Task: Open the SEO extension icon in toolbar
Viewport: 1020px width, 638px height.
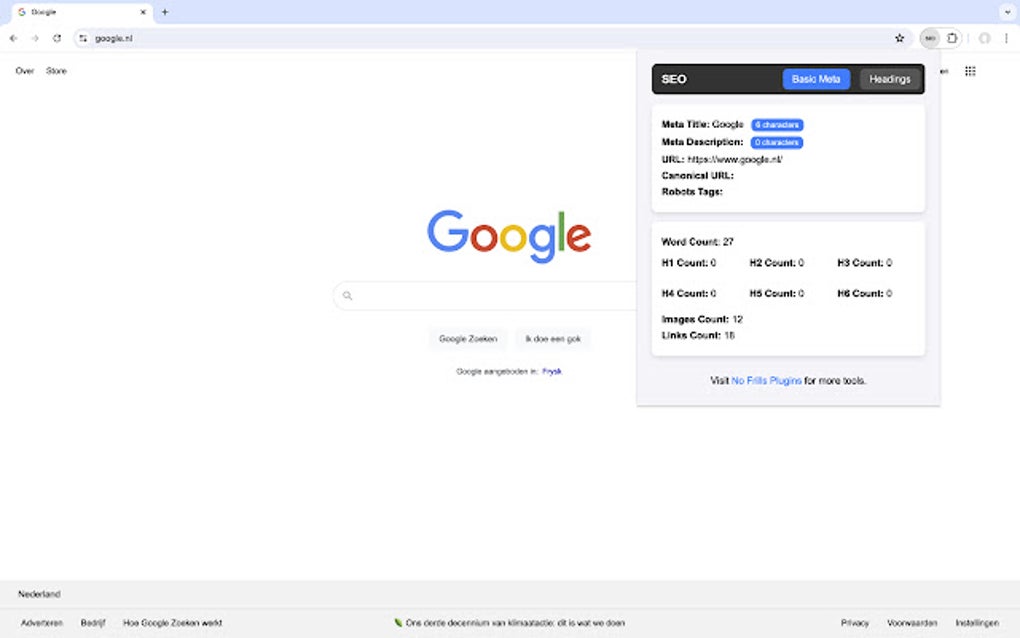Action: tap(930, 37)
